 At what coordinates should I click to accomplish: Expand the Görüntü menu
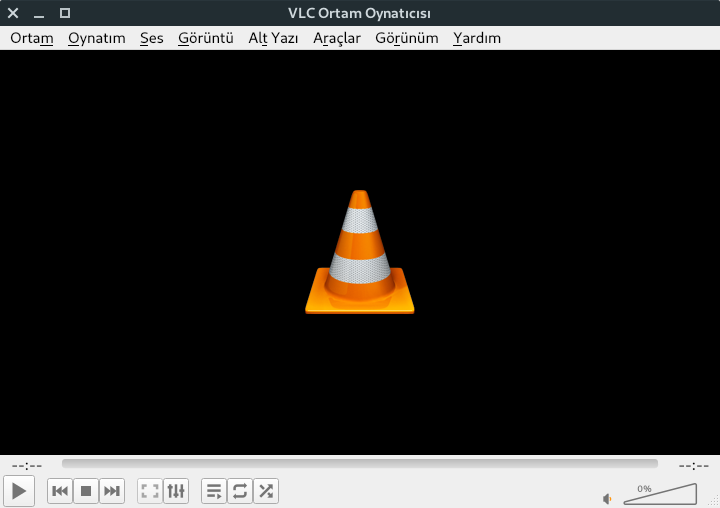pos(206,38)
